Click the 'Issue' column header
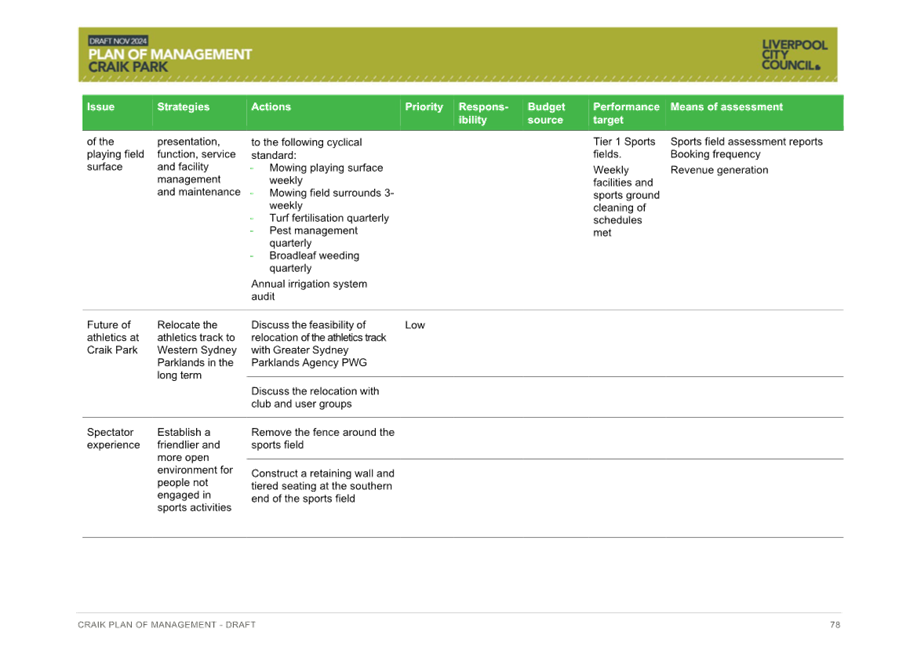 101,107
